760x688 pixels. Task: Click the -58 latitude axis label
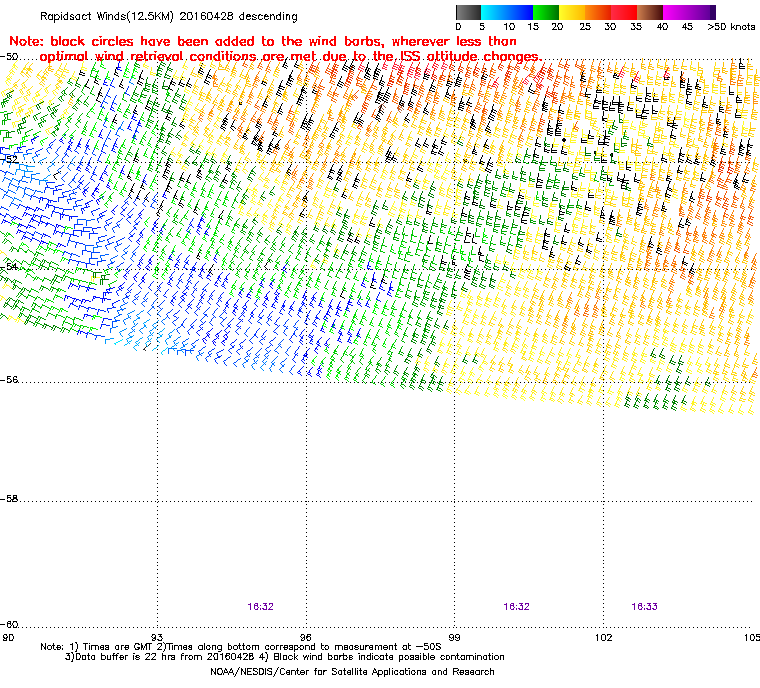click(x=10, y=498)
